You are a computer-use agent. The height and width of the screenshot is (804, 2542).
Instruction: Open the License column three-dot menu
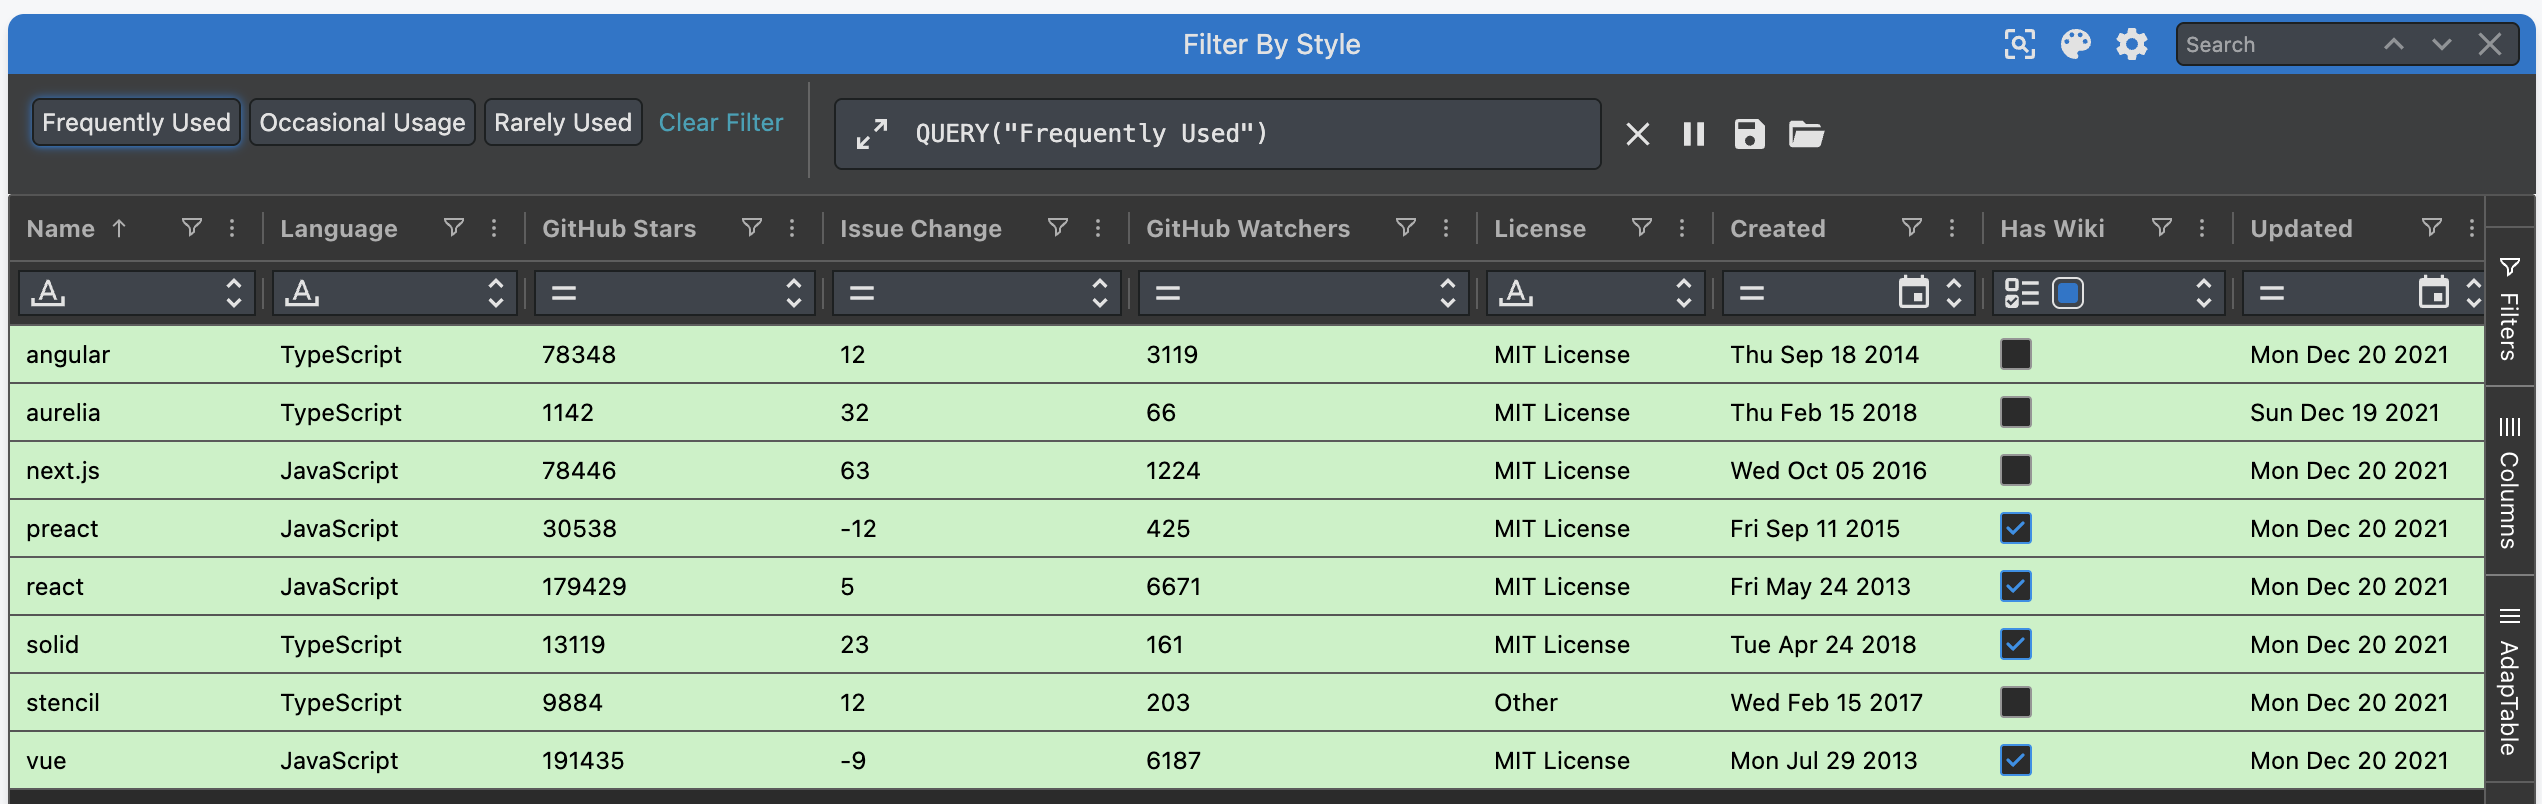click(x=1682, y=228)
